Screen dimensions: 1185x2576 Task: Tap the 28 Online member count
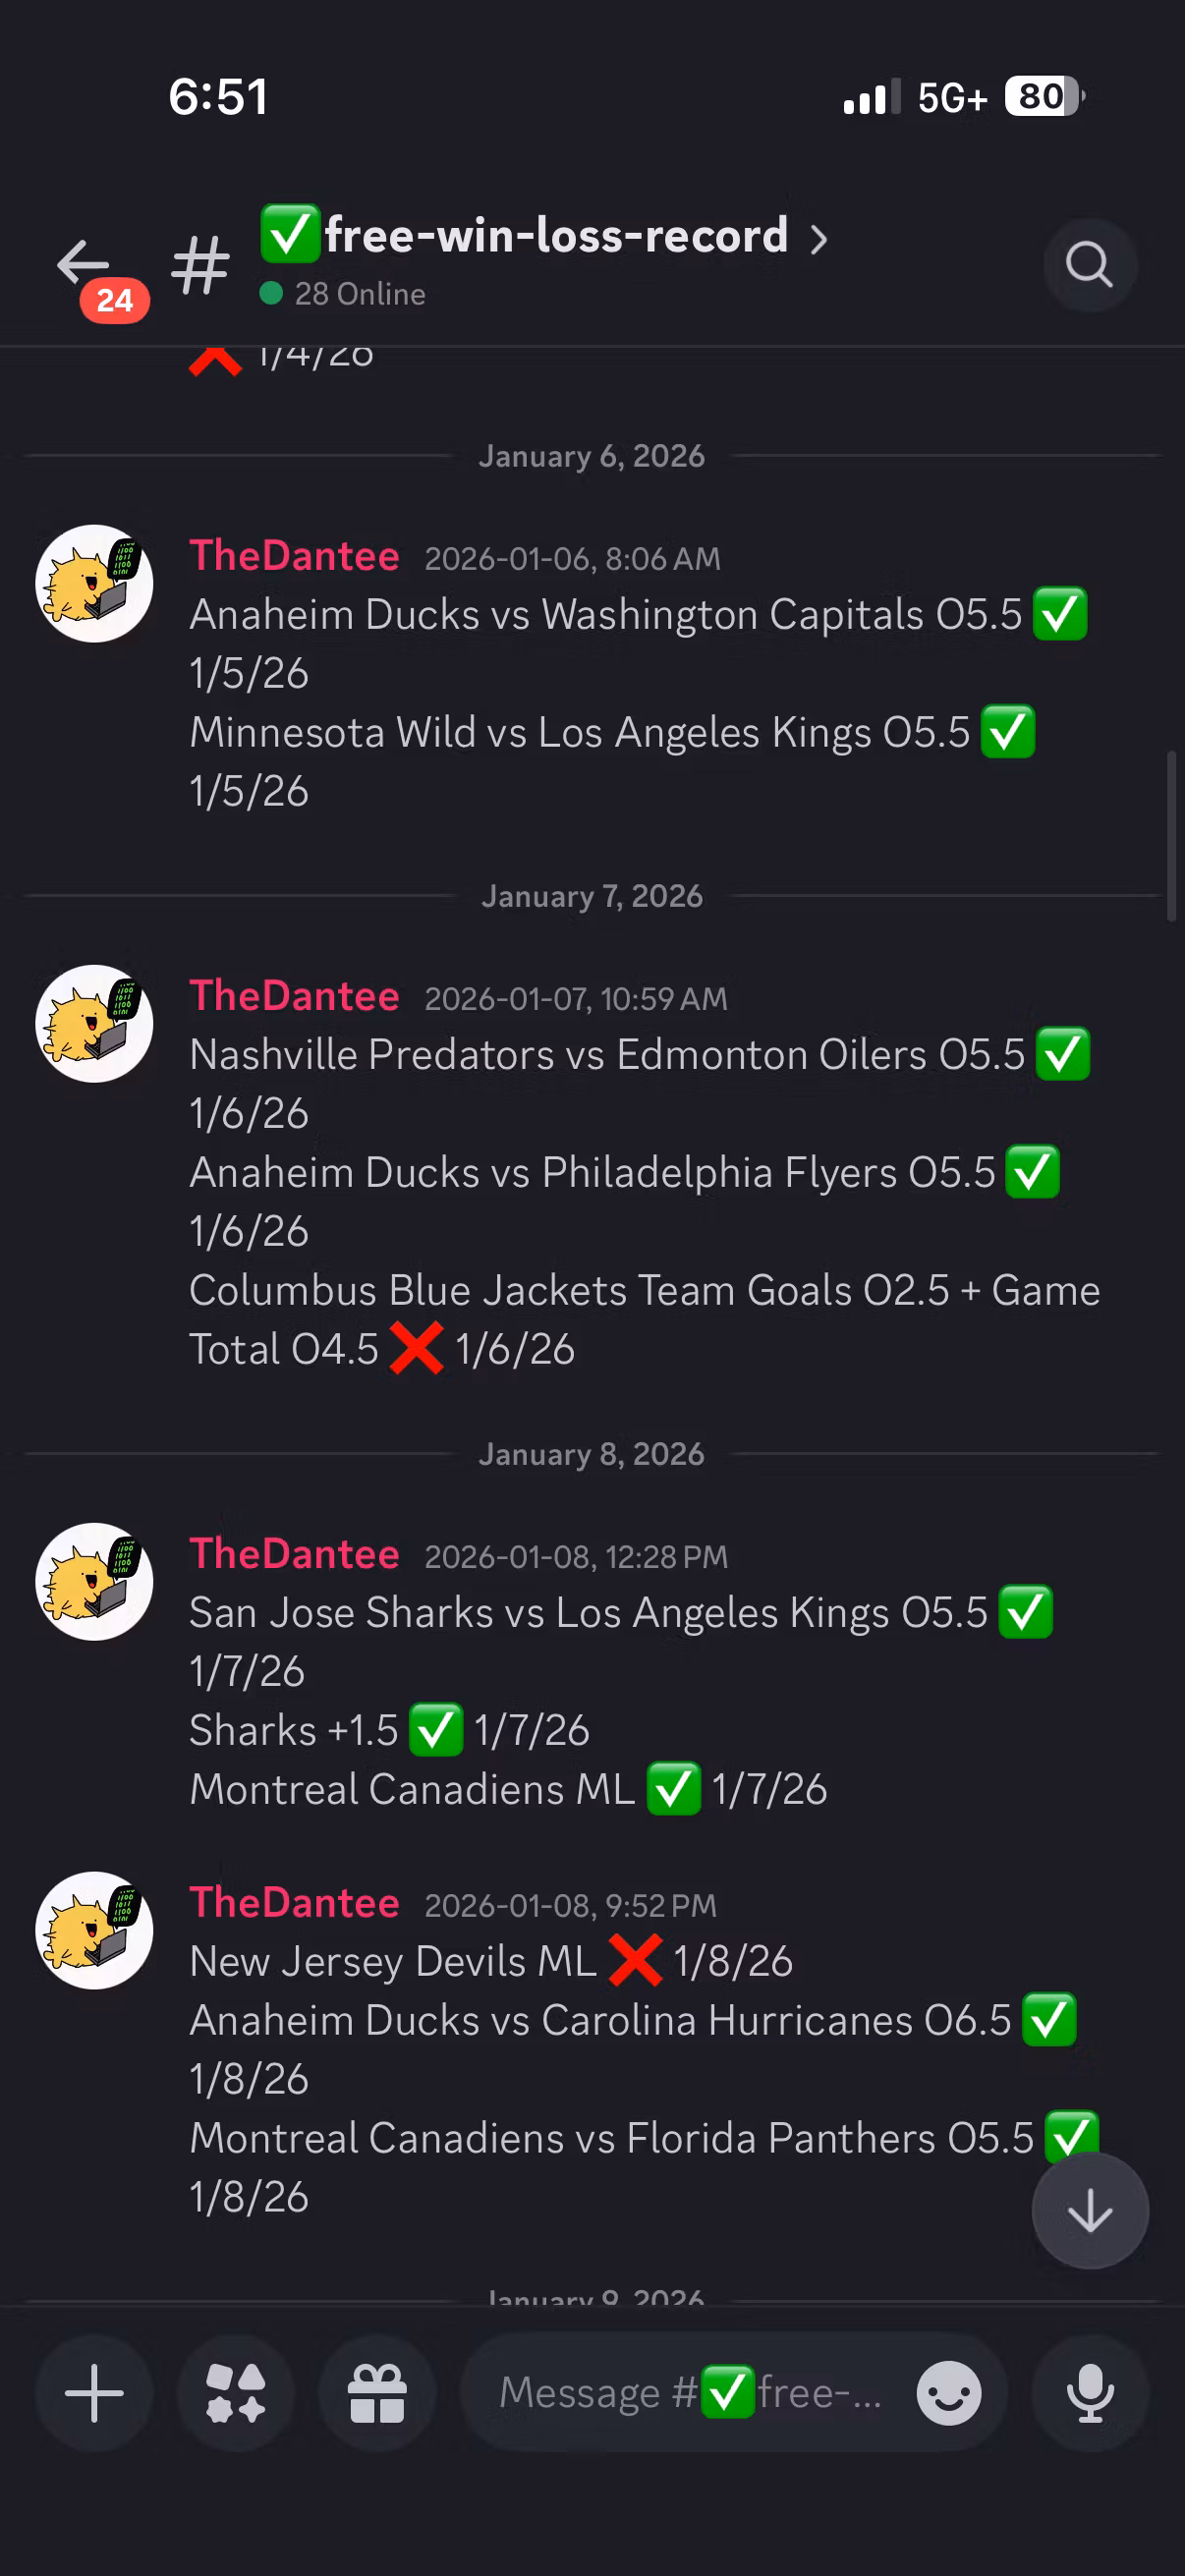tap(359, 294)
